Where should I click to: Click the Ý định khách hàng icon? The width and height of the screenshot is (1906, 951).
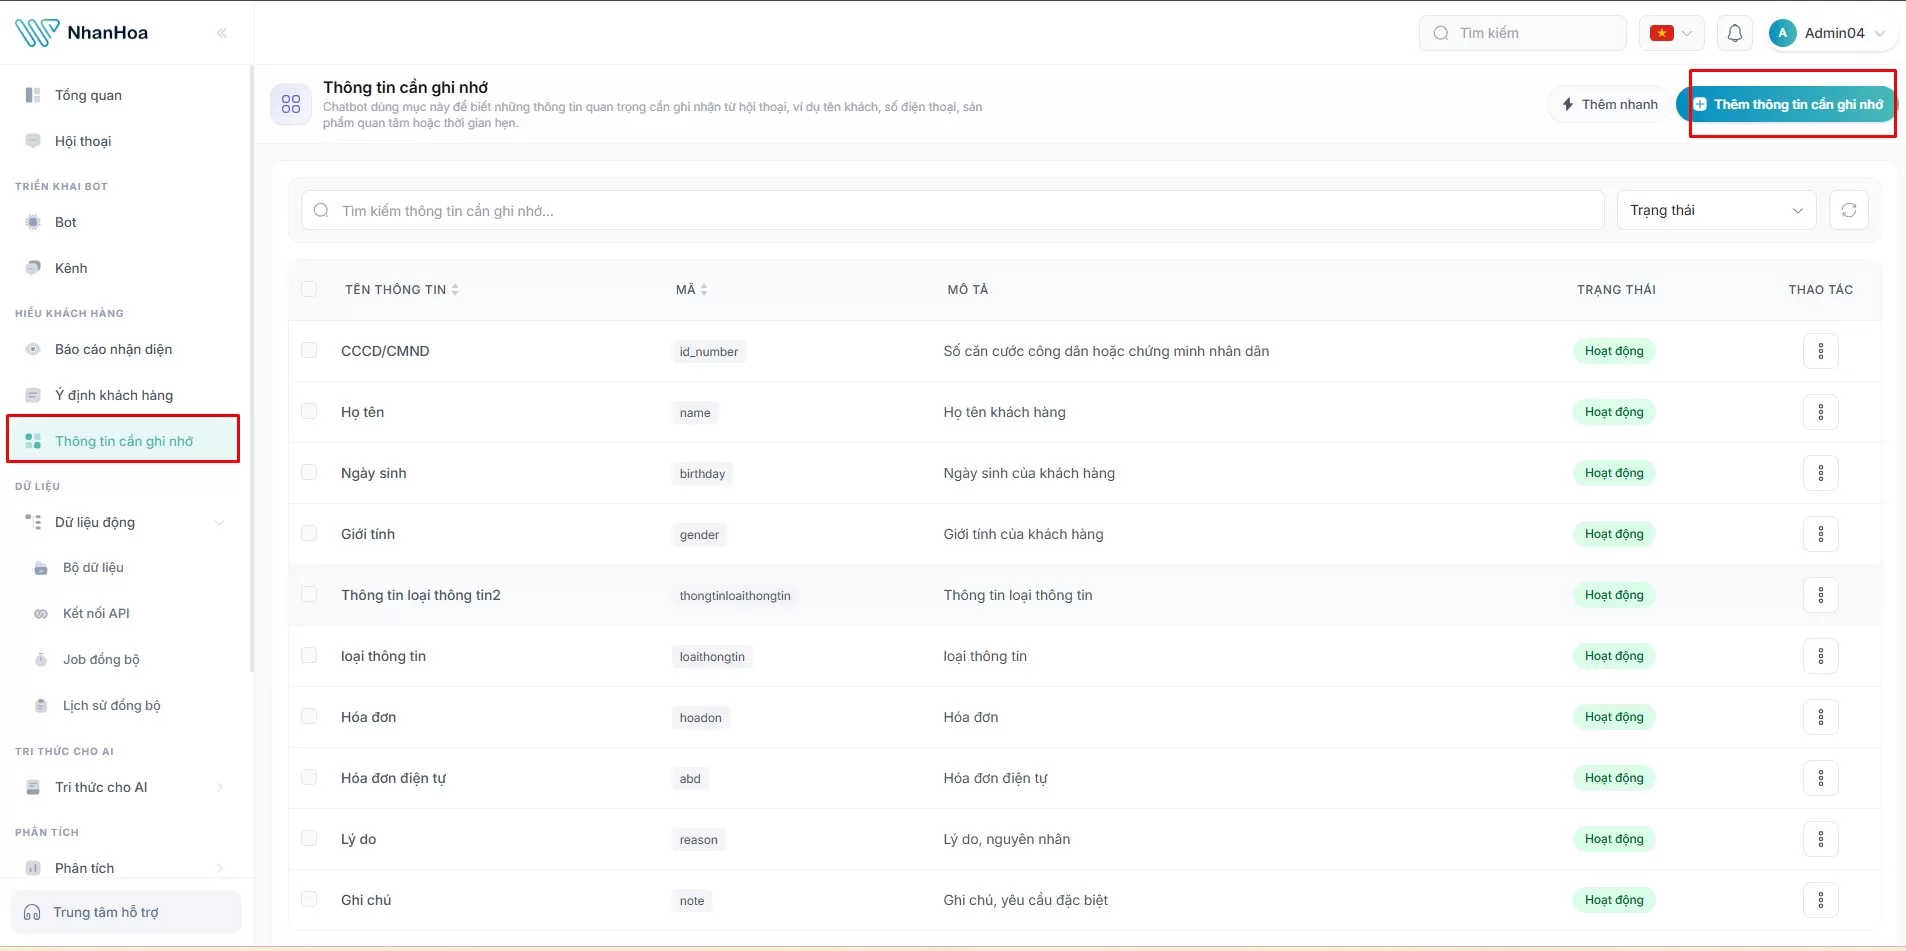pos(33,395)
